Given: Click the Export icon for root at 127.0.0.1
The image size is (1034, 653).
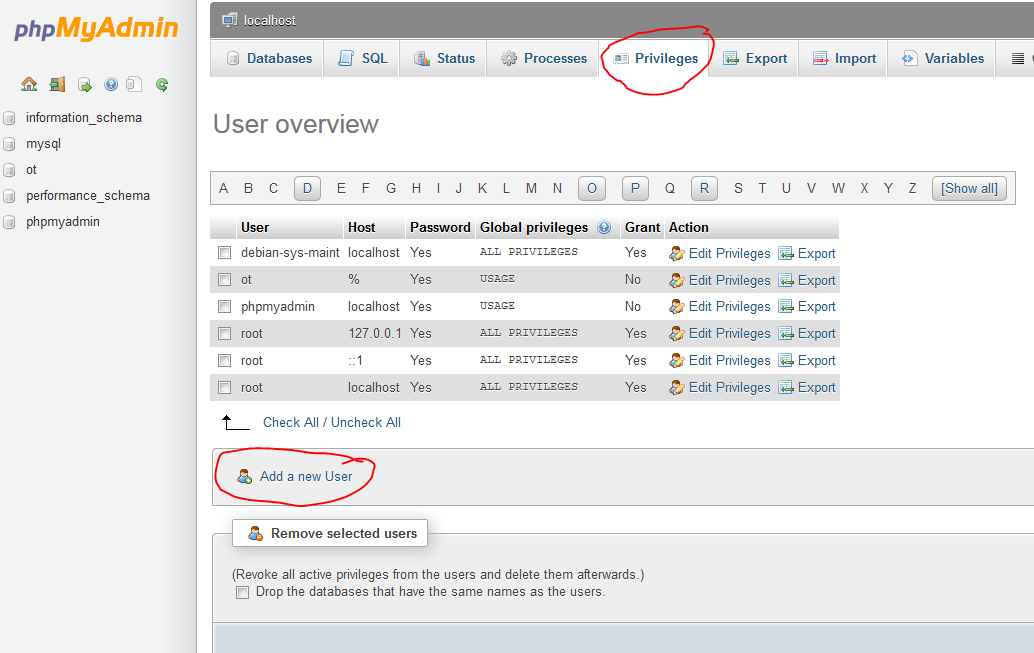Looking at the screenshot, I should (785, 334).
